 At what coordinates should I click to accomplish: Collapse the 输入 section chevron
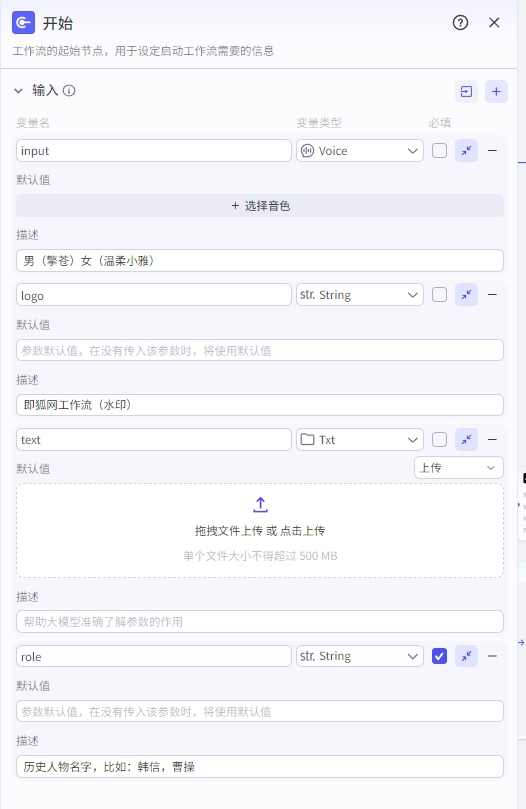[19, 91]
